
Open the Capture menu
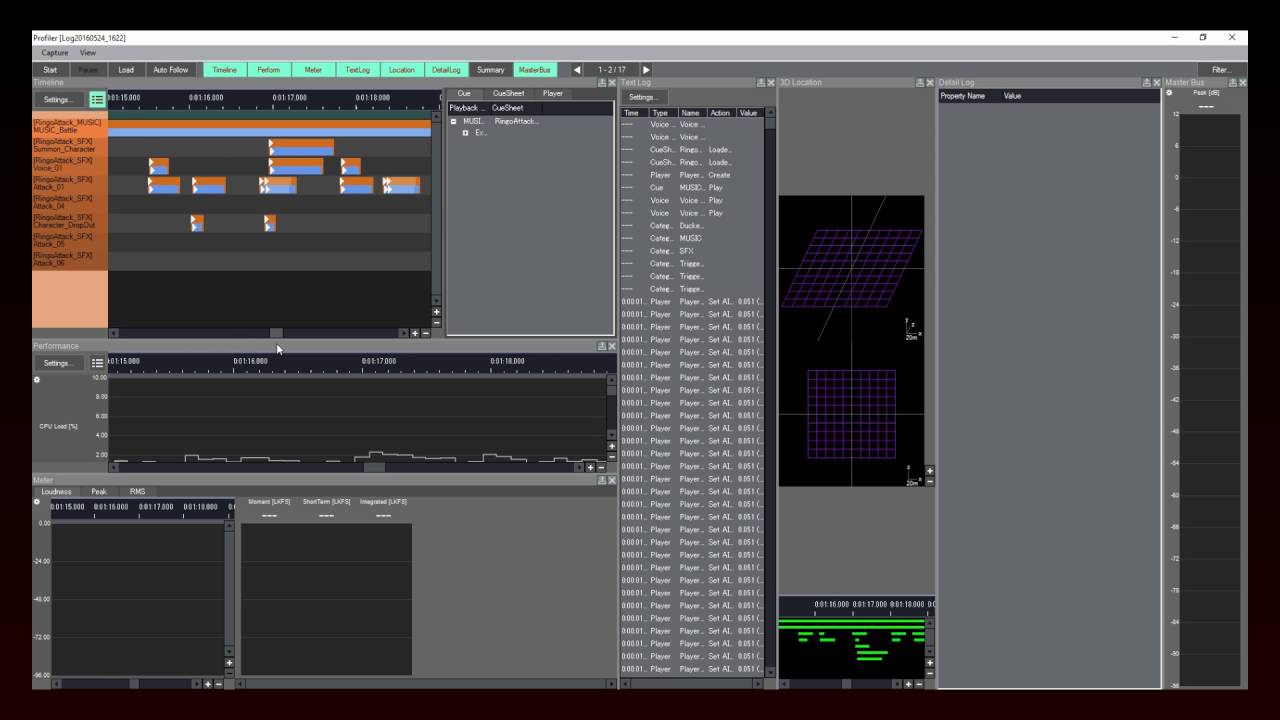pyautogui.click(x=55, y=52)
